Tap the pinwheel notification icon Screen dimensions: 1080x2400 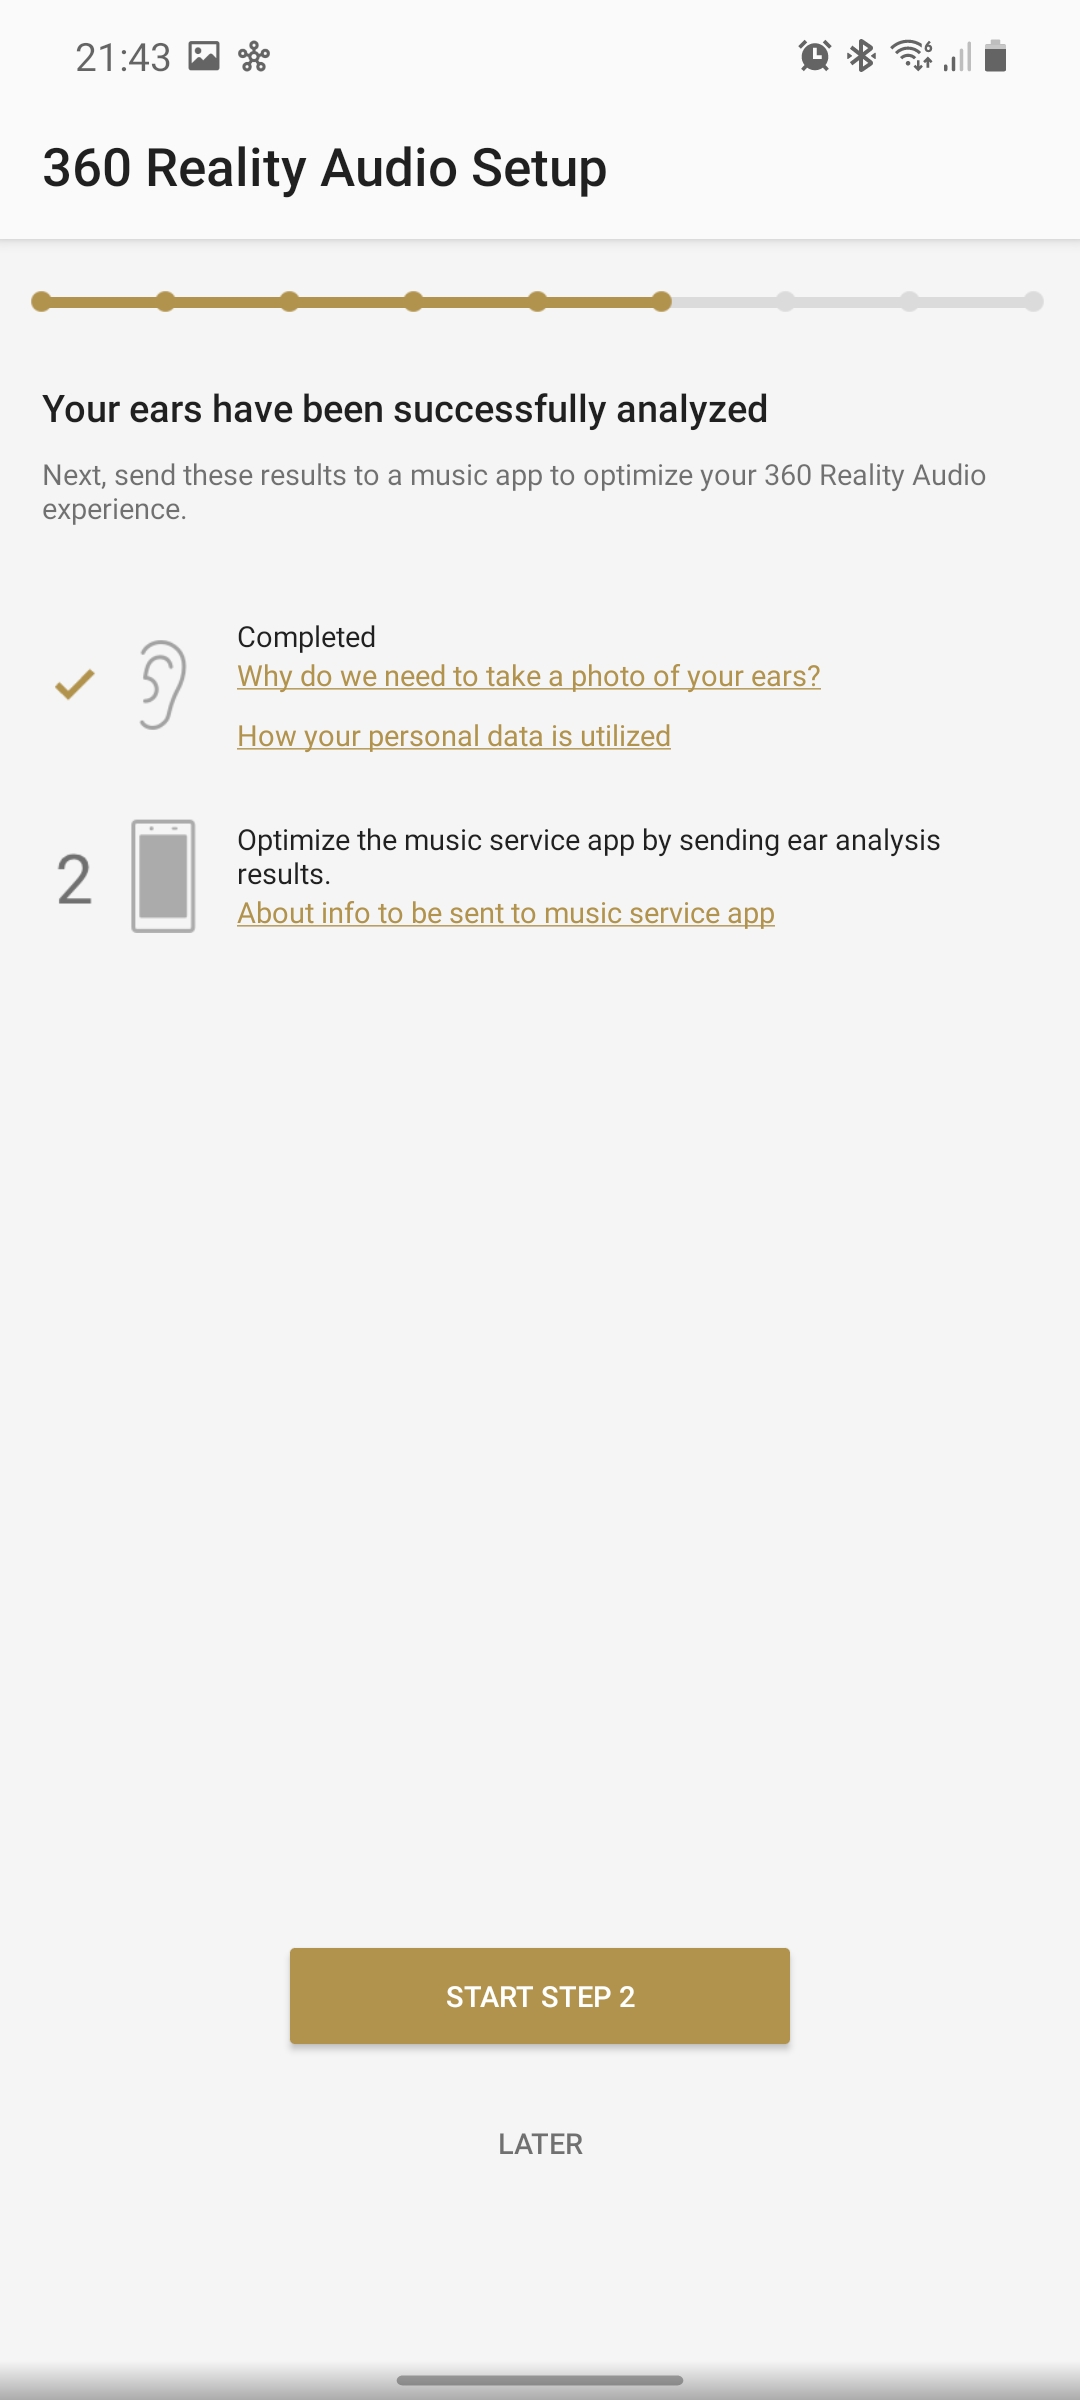tap(254, 57)
